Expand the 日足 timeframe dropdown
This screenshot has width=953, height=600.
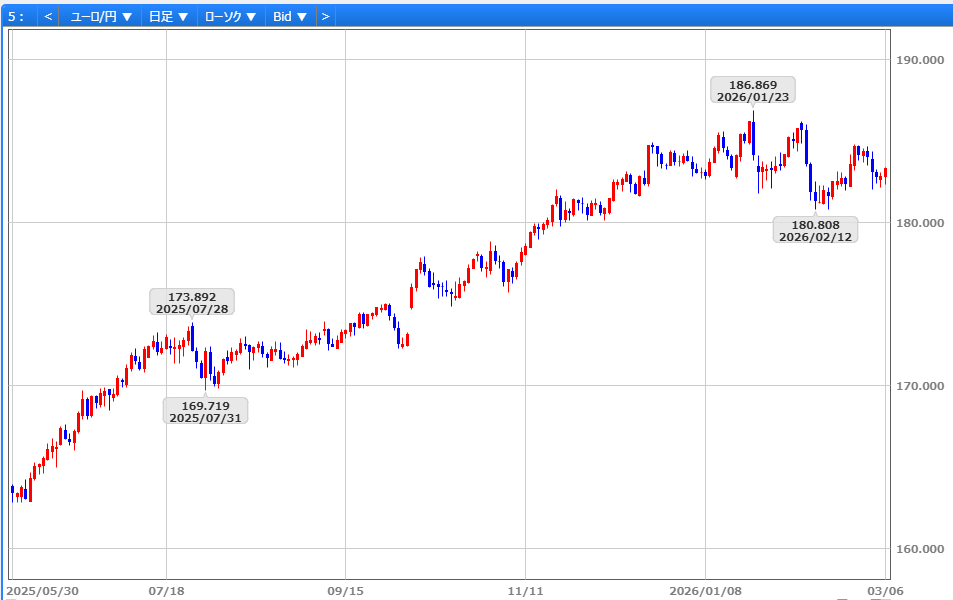click(168, 16)
